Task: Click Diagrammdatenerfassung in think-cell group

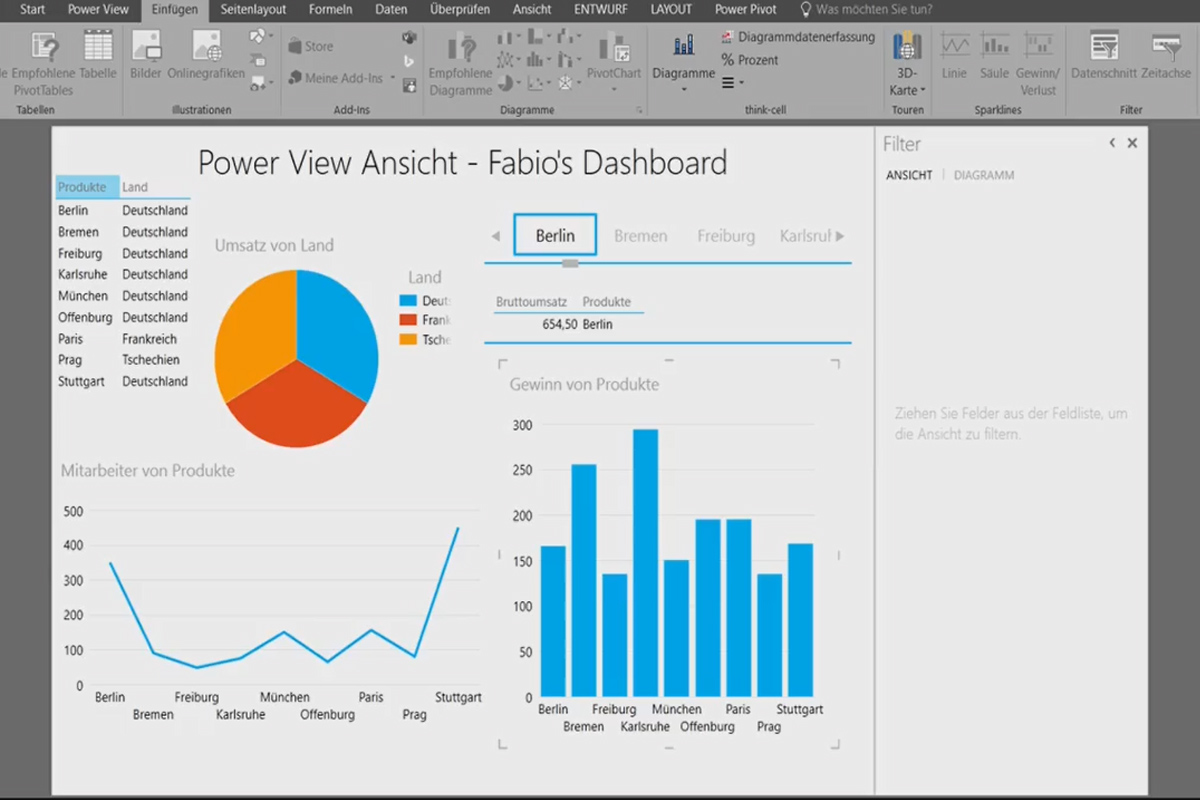Action: coord(798,37)
